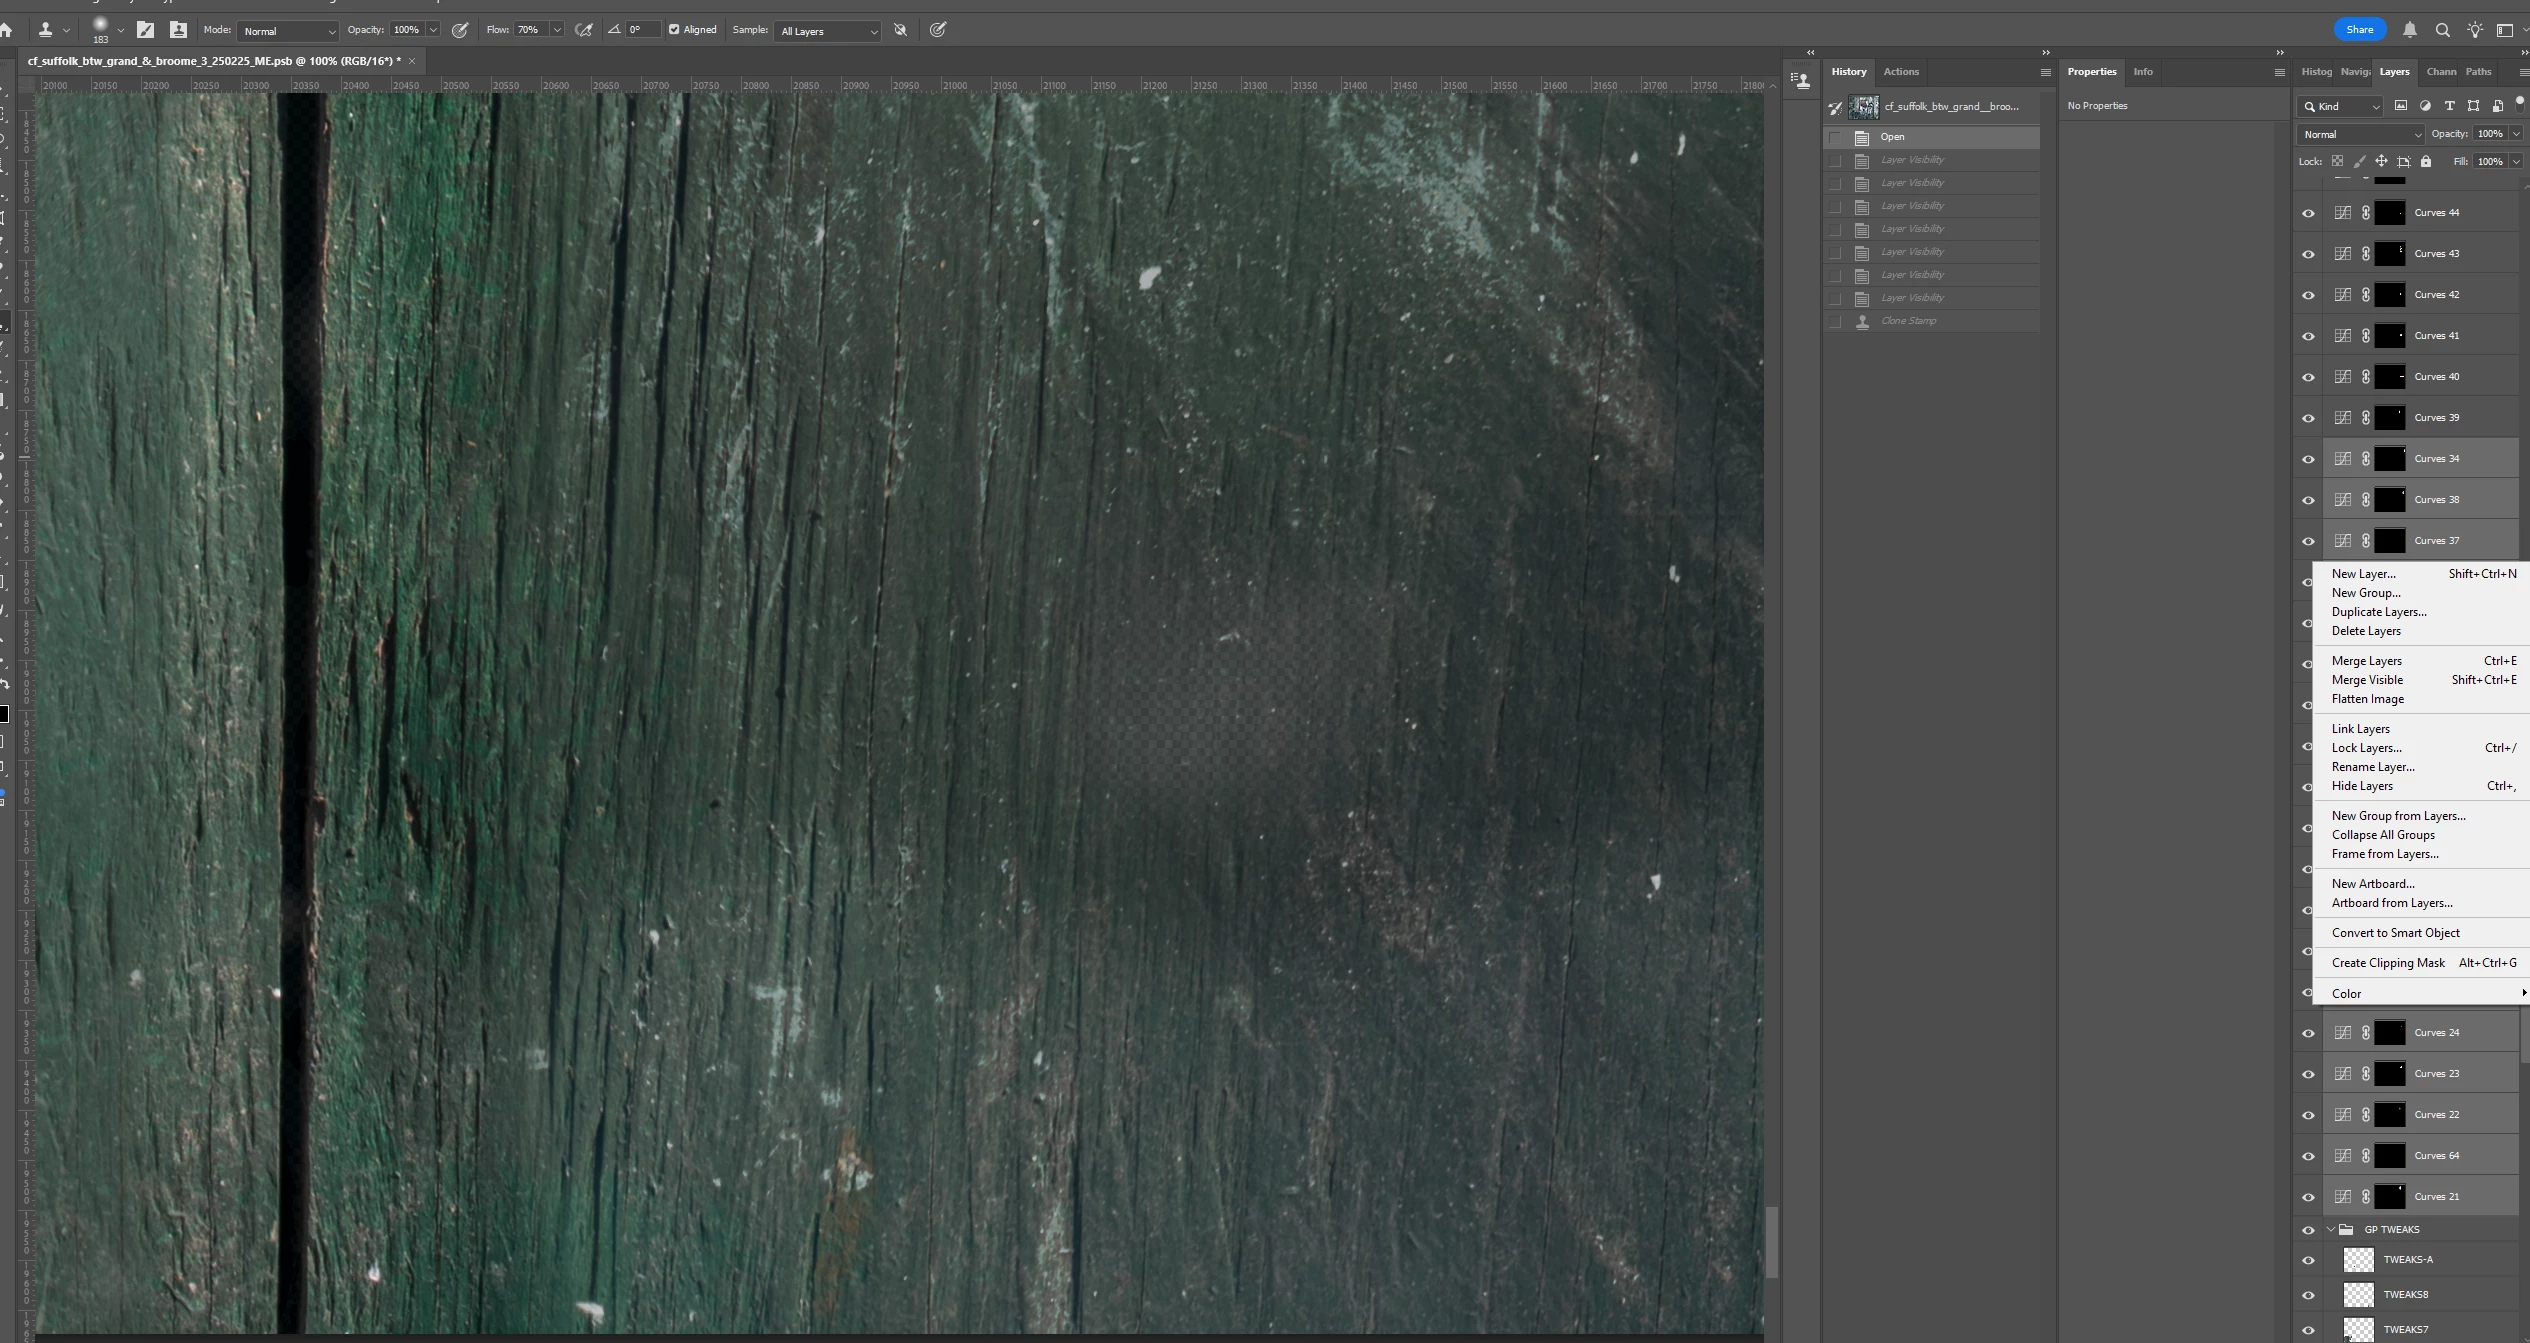Open the brush settings panel icon

(146, 30)
